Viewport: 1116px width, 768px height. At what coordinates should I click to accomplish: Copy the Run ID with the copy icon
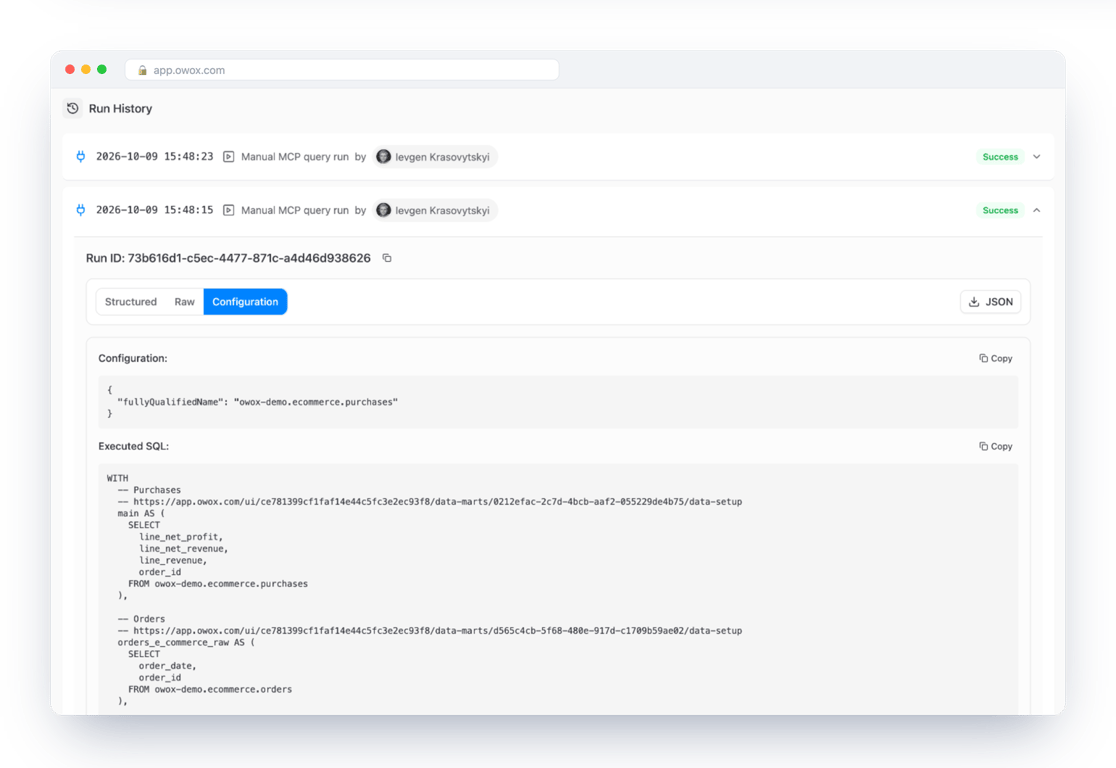click(x=387, y=258)
